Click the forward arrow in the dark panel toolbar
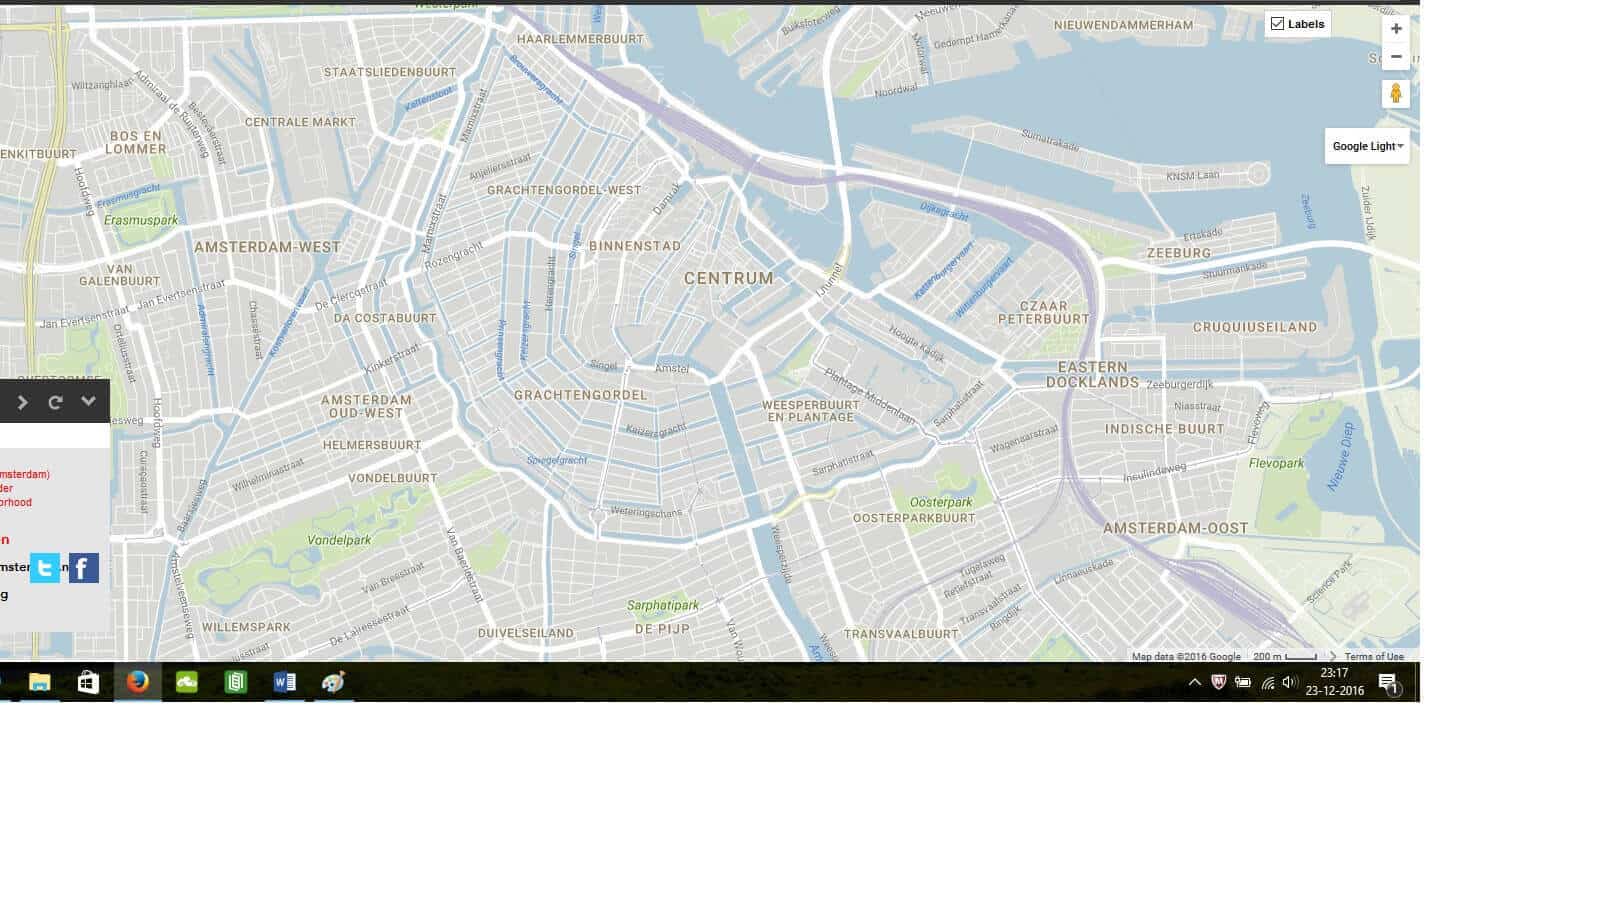 click(23, 402)
